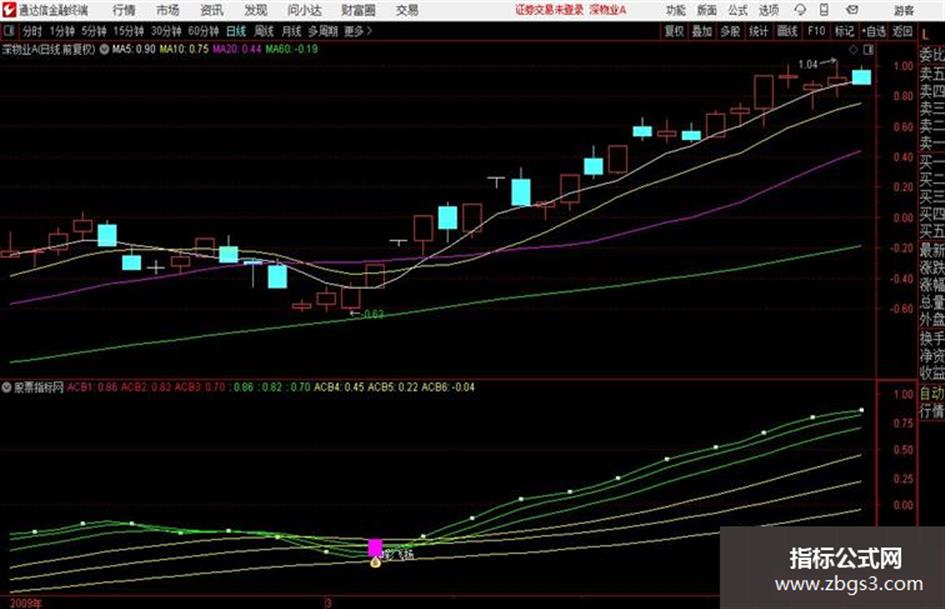Click the yellow money bag signal icon
Viewport: 945px width, 609px height.
375,563
